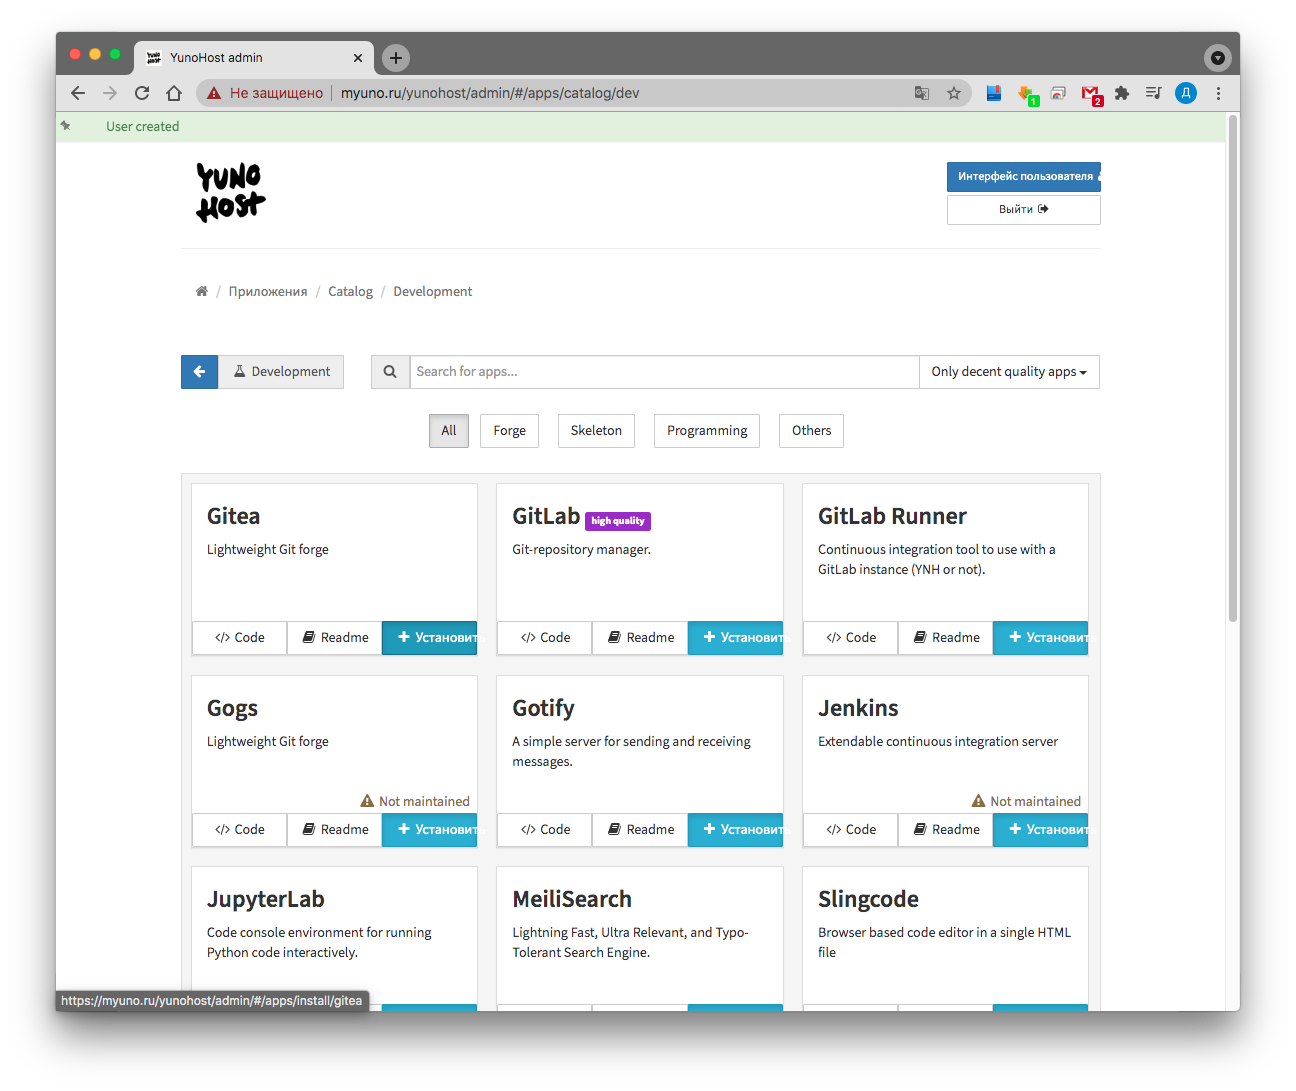Select the Forge filter tab

pyautogui.click(x=509, y=431)
